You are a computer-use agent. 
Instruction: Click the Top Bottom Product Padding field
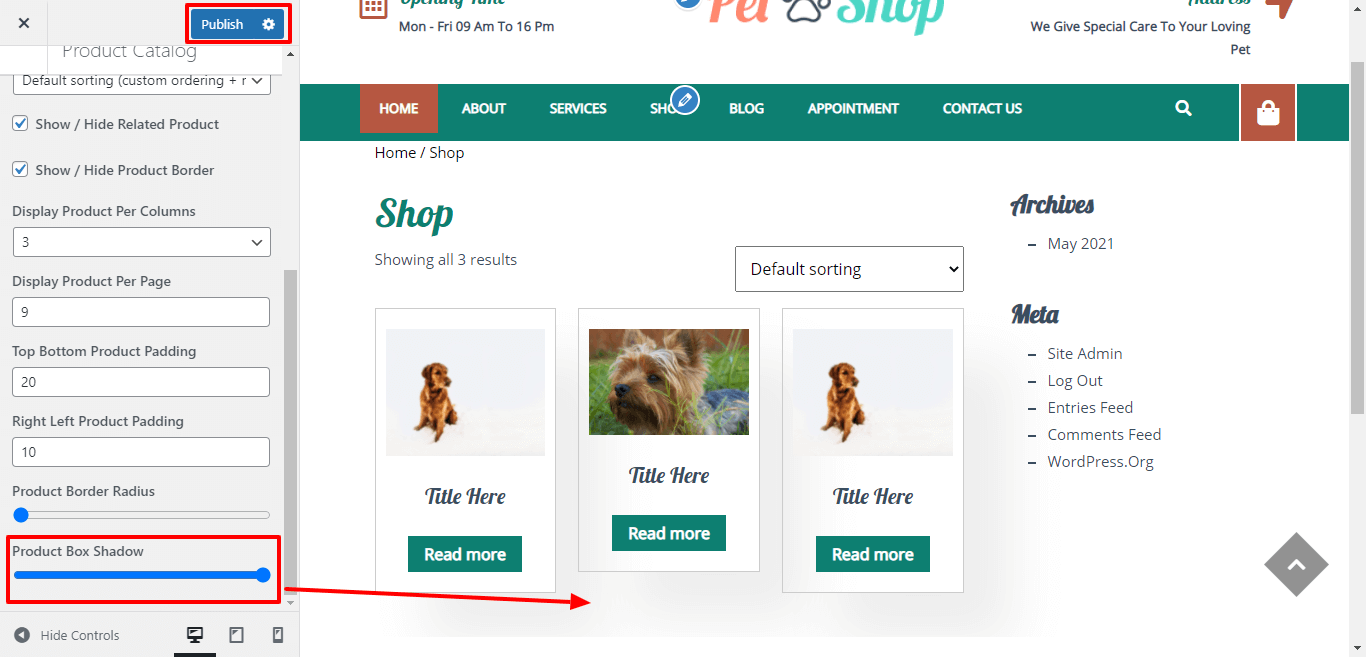141,382
